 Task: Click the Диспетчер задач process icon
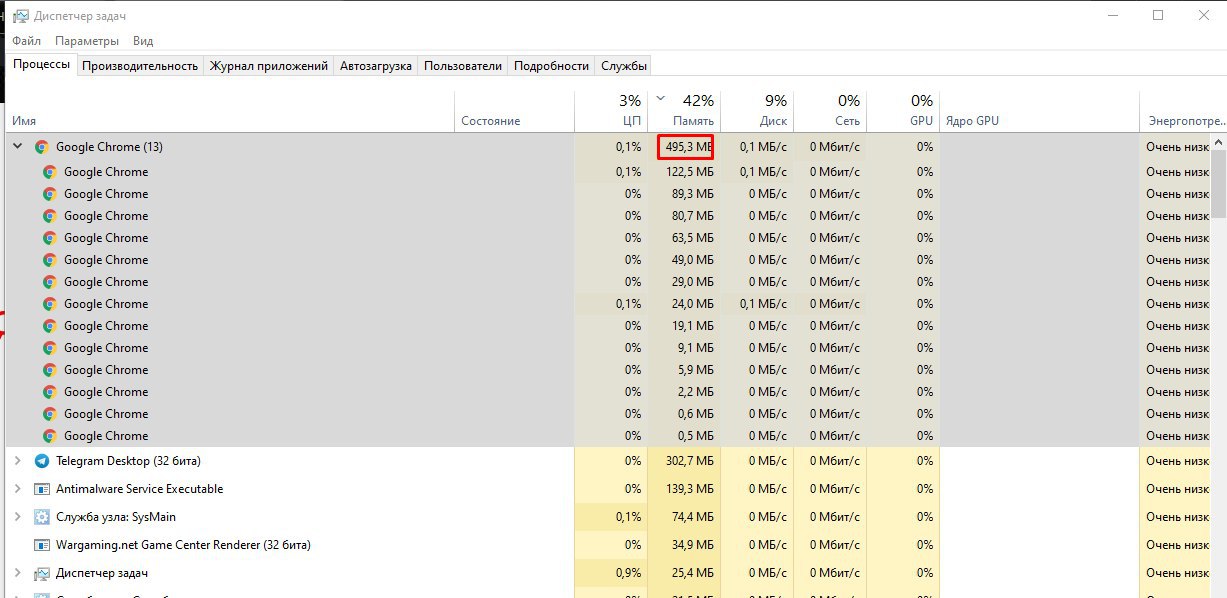tap(42, 573)
